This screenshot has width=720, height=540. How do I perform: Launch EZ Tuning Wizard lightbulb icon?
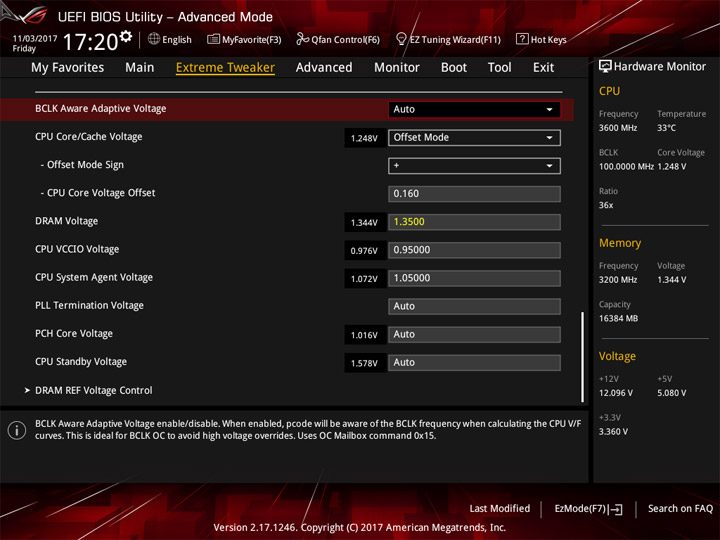click(x=401, y=39)
